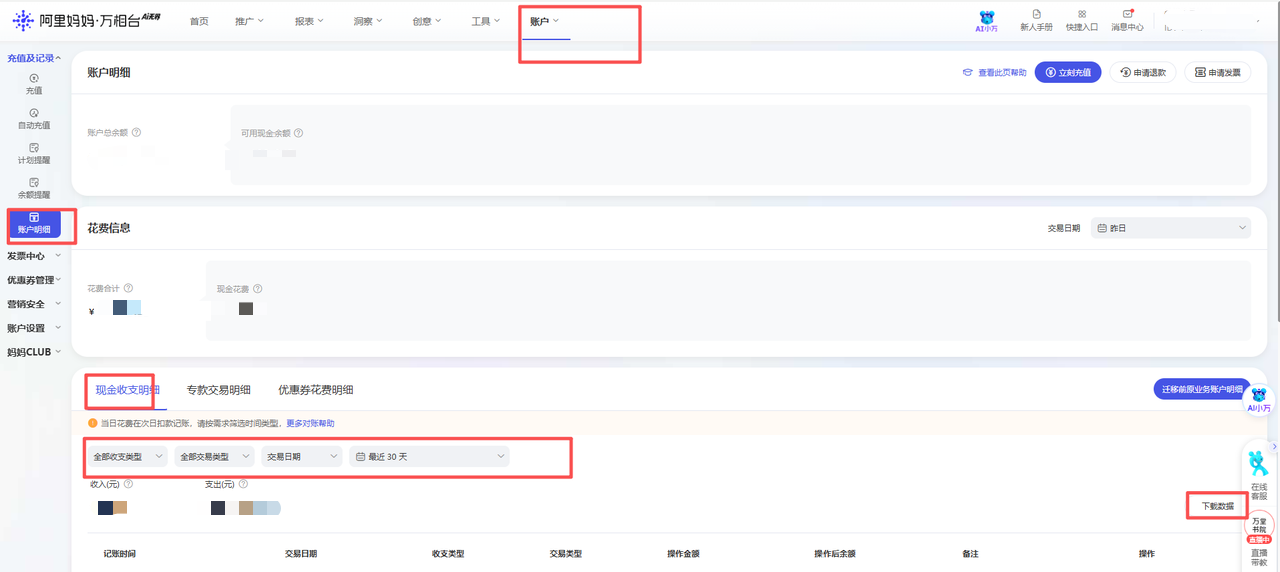Switch to 现金收支明细 tab
The image size is (1280, 572).
point(127,390)
